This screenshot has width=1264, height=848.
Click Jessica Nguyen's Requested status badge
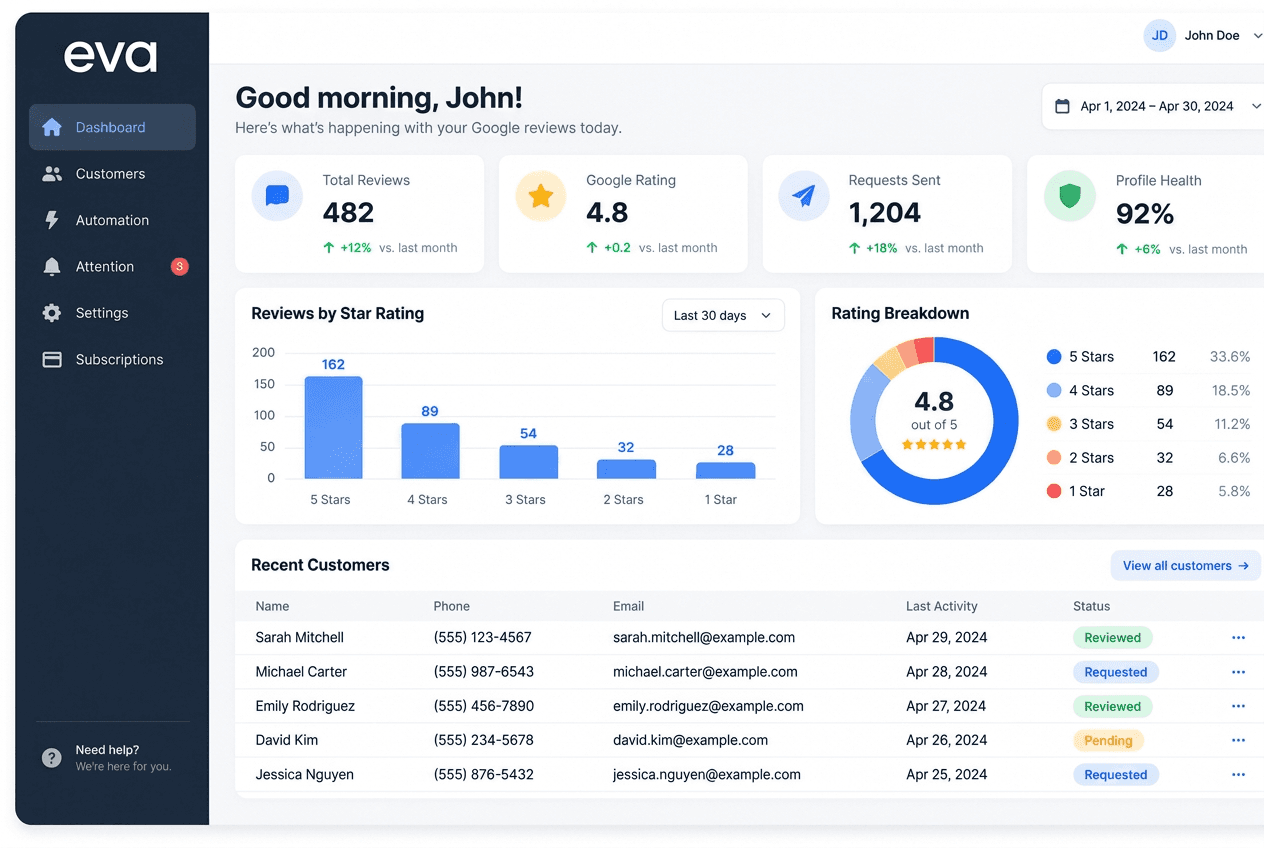pos(1115,775)
